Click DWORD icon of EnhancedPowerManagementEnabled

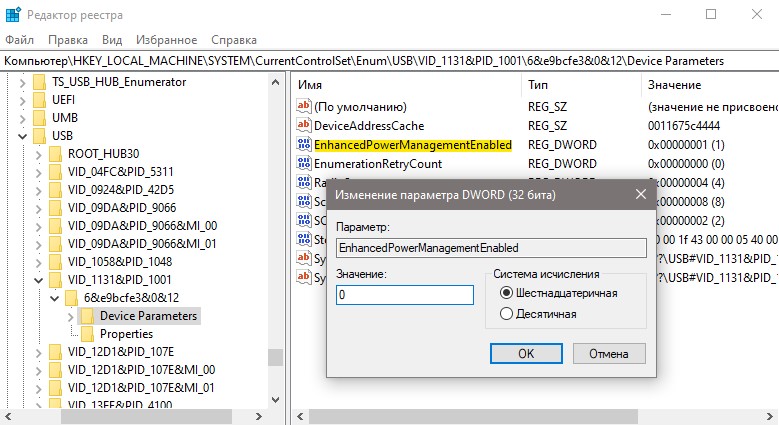304,144
